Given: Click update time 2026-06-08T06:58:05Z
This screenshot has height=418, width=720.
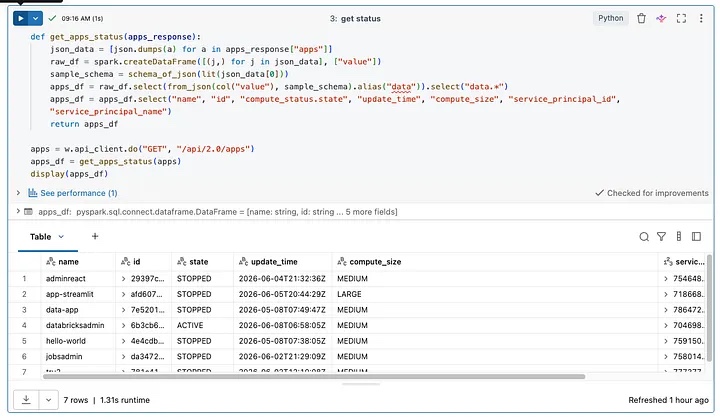Looking at the screenshot, I should [x=283, y=326].
